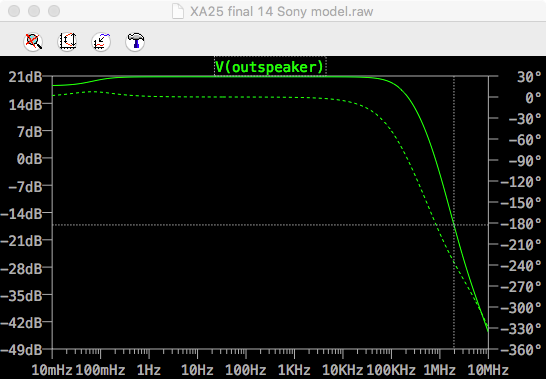Click the autorange axes toolbar icon
This screenshot has height=379, width=546.
pyautogui.click(x=67, y=42)
